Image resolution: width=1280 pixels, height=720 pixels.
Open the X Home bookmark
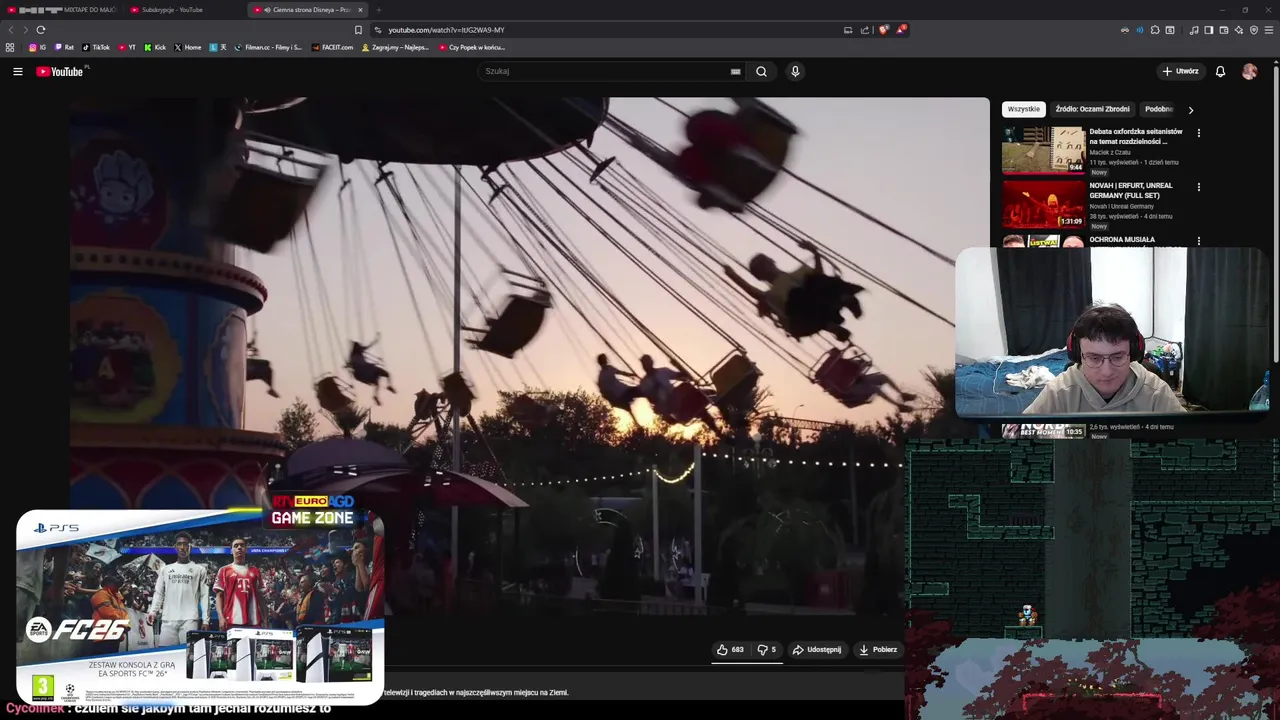[x=188, y=47]
